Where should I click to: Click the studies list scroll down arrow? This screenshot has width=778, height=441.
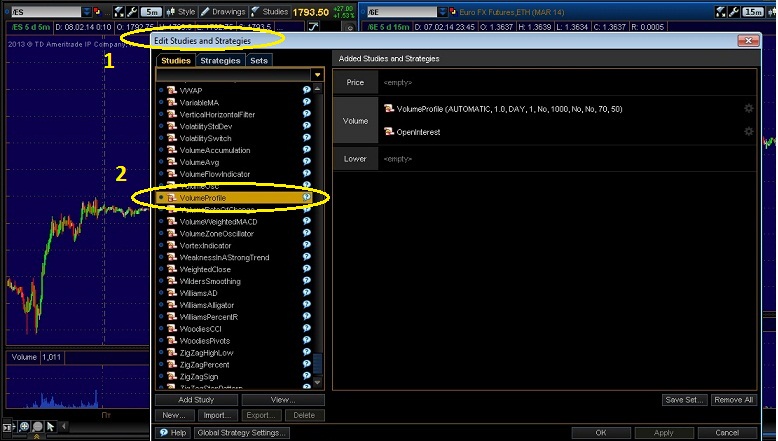318,382
